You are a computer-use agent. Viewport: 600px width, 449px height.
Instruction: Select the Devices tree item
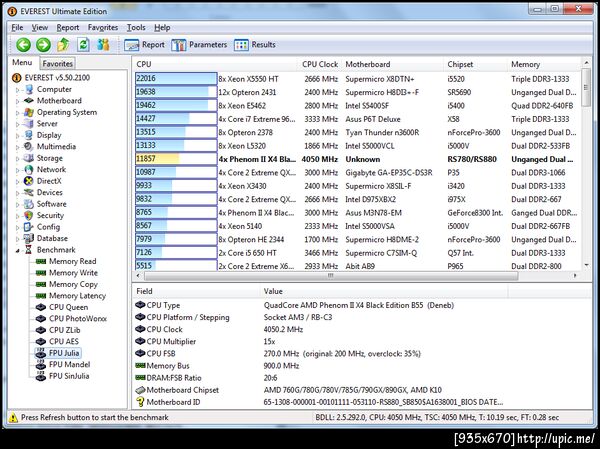point(50,193)
